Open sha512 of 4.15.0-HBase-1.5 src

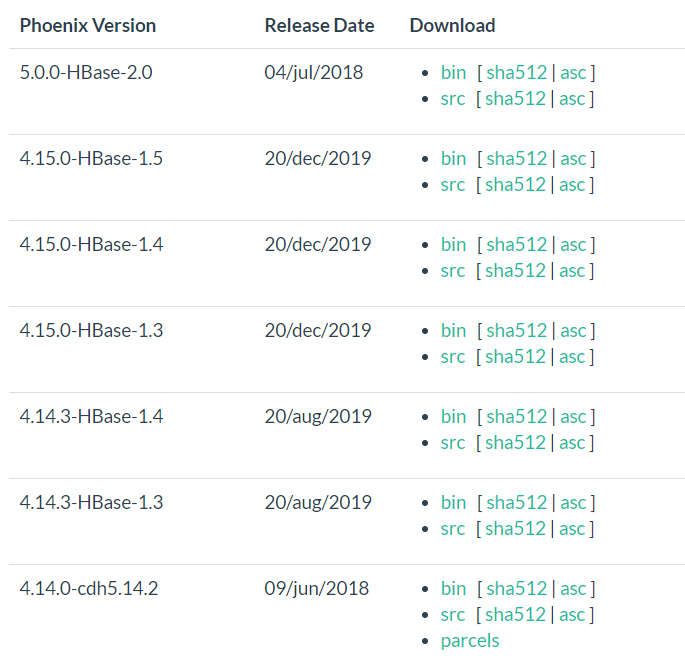(x=515, y=185)
